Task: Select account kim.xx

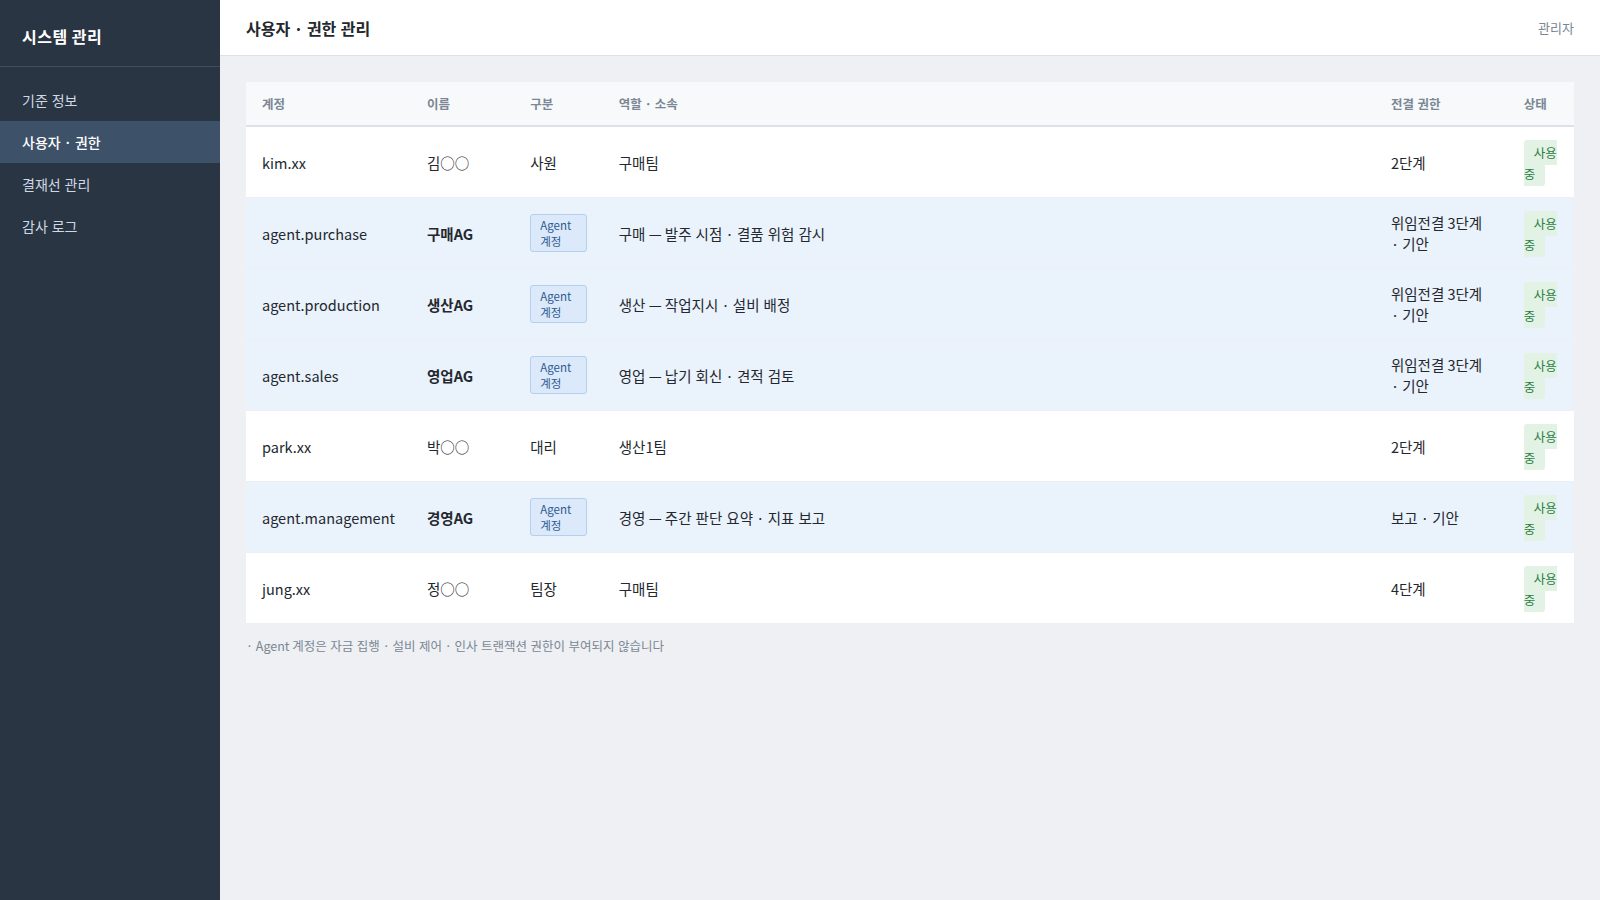Action: (284, 163)
